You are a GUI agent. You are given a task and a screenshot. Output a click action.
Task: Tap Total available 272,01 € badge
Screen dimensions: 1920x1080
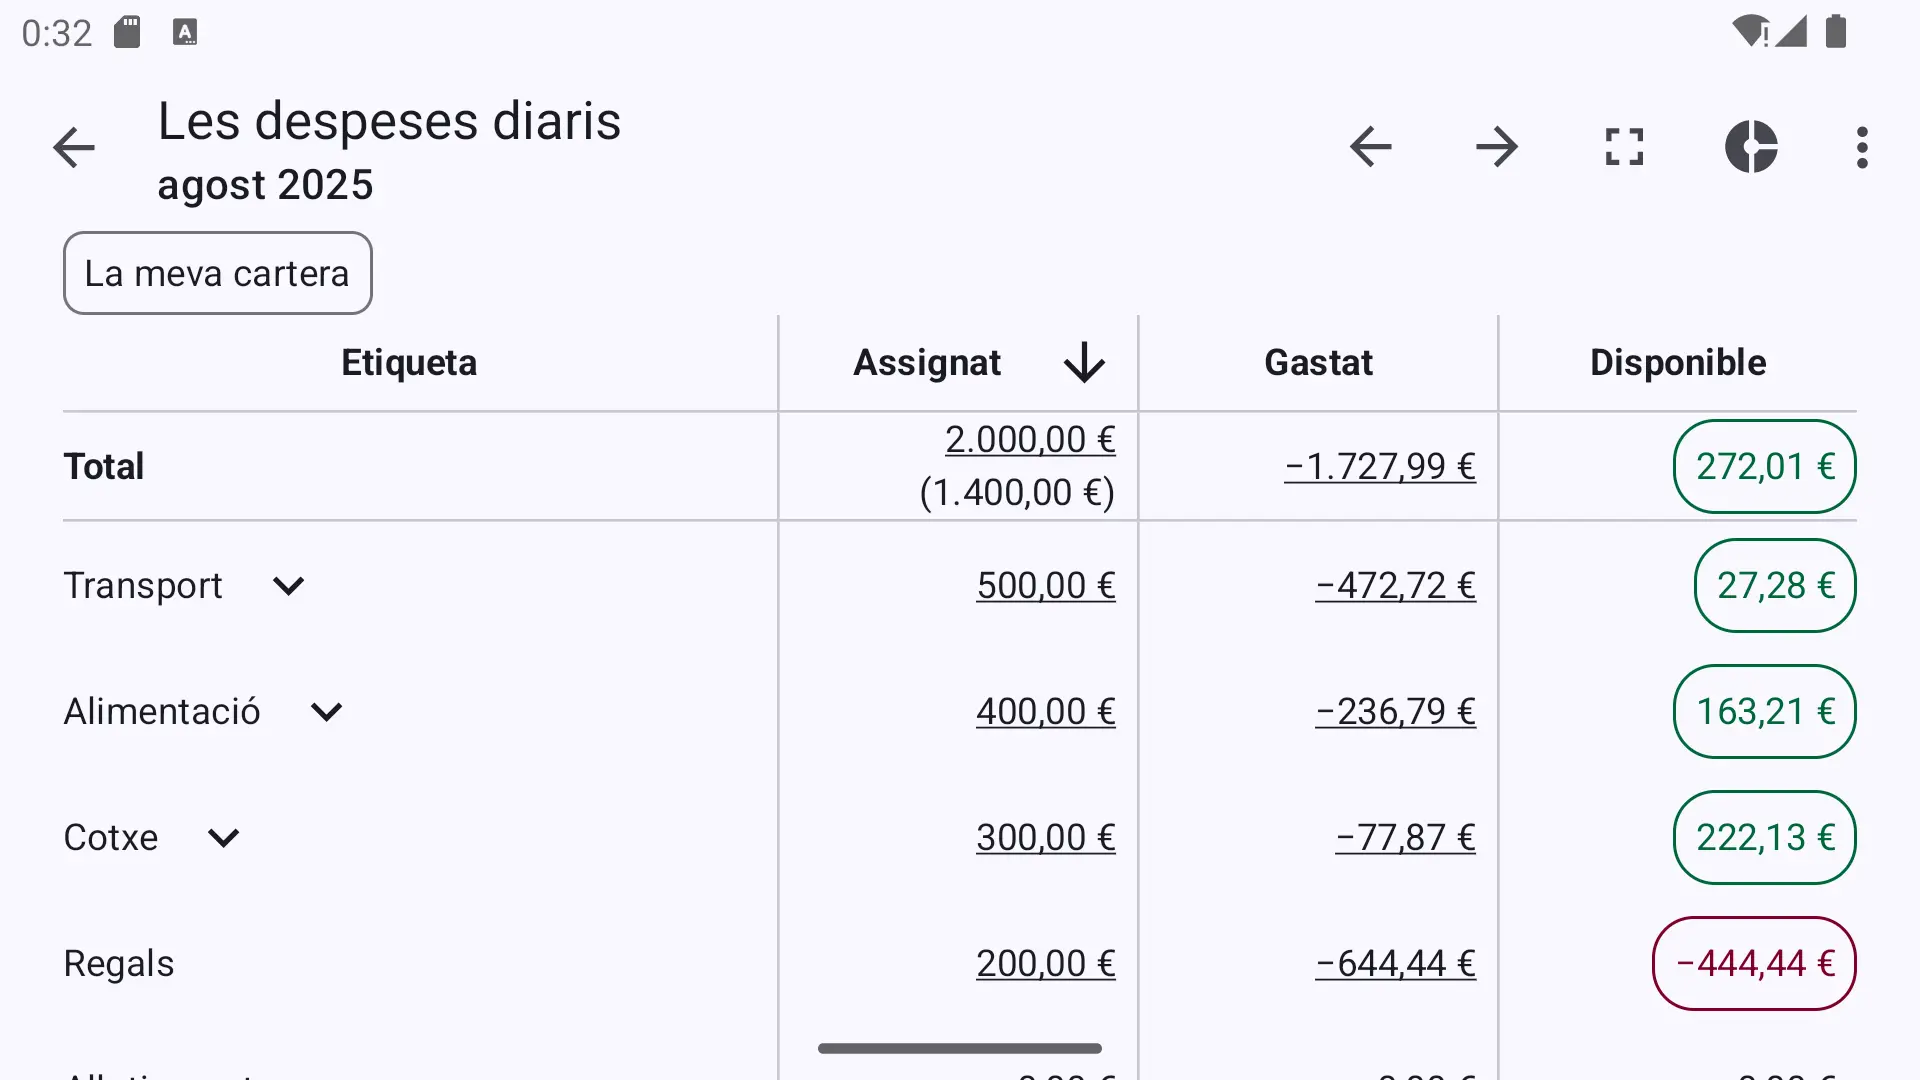pyautogui.click(x=1765, y=467)
